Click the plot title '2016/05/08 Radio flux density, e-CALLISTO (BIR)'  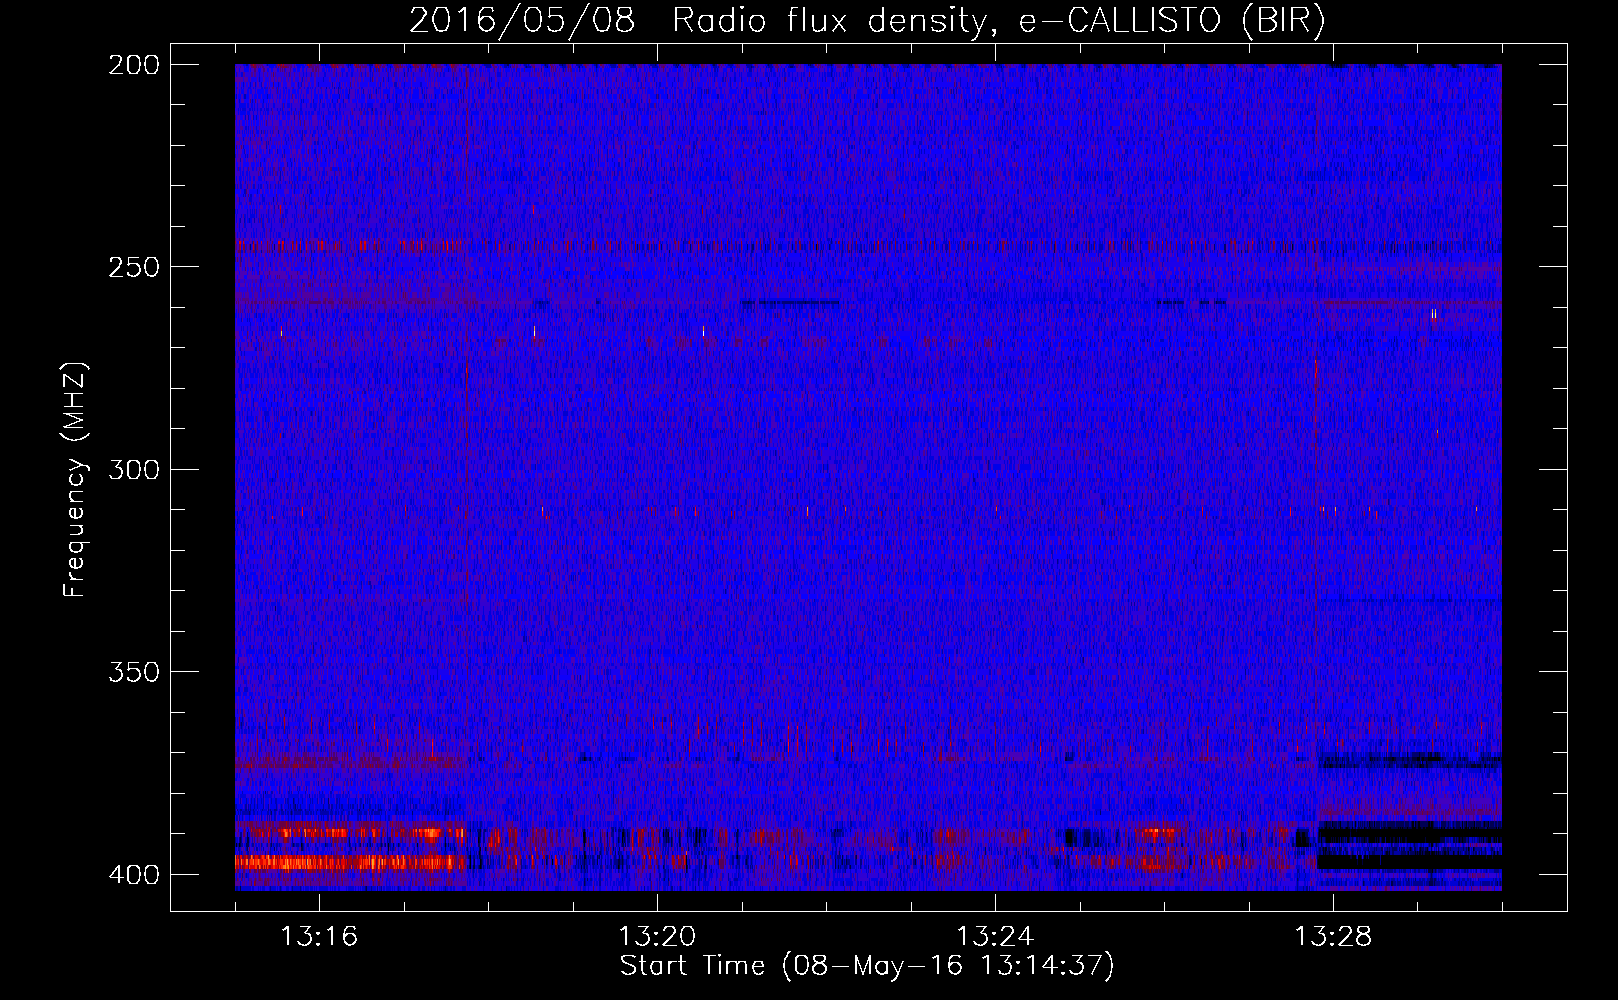point(867,20)
